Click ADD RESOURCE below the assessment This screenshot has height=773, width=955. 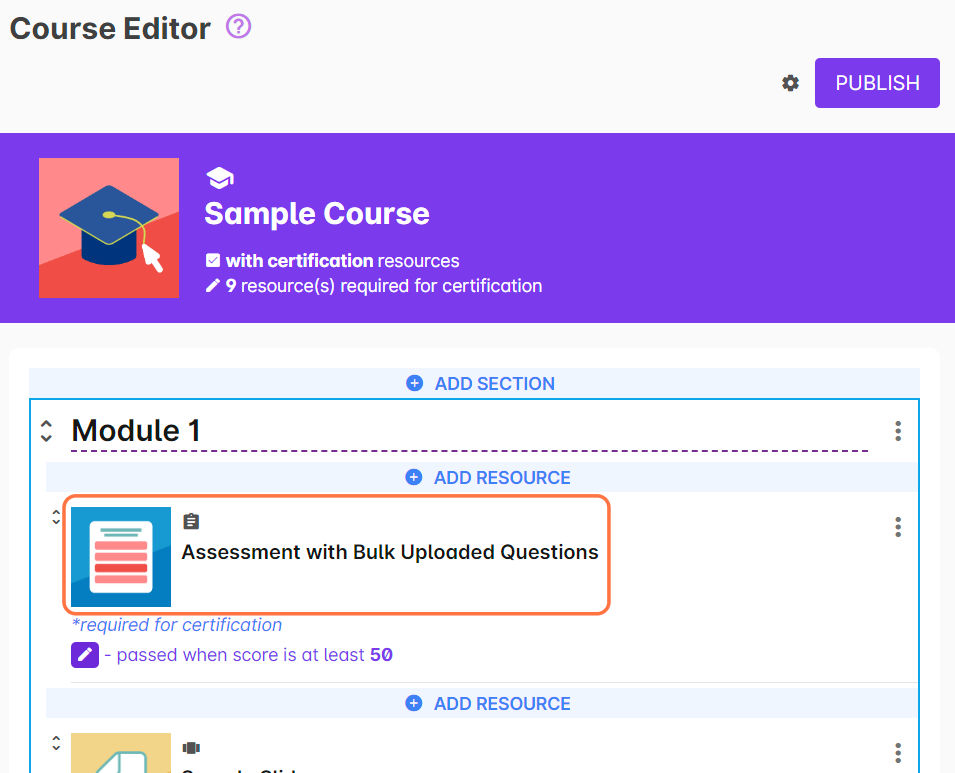point(488,704)
